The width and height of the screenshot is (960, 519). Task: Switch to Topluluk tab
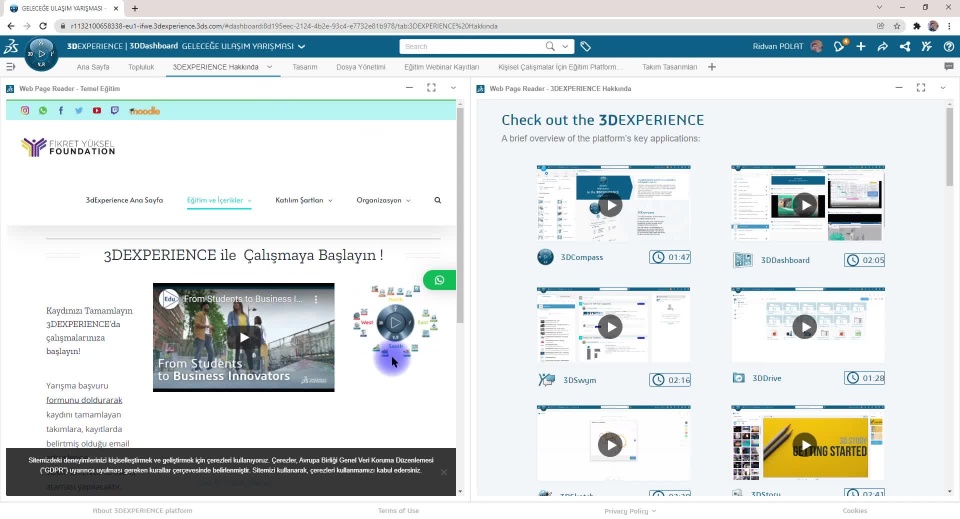[141, 67]
